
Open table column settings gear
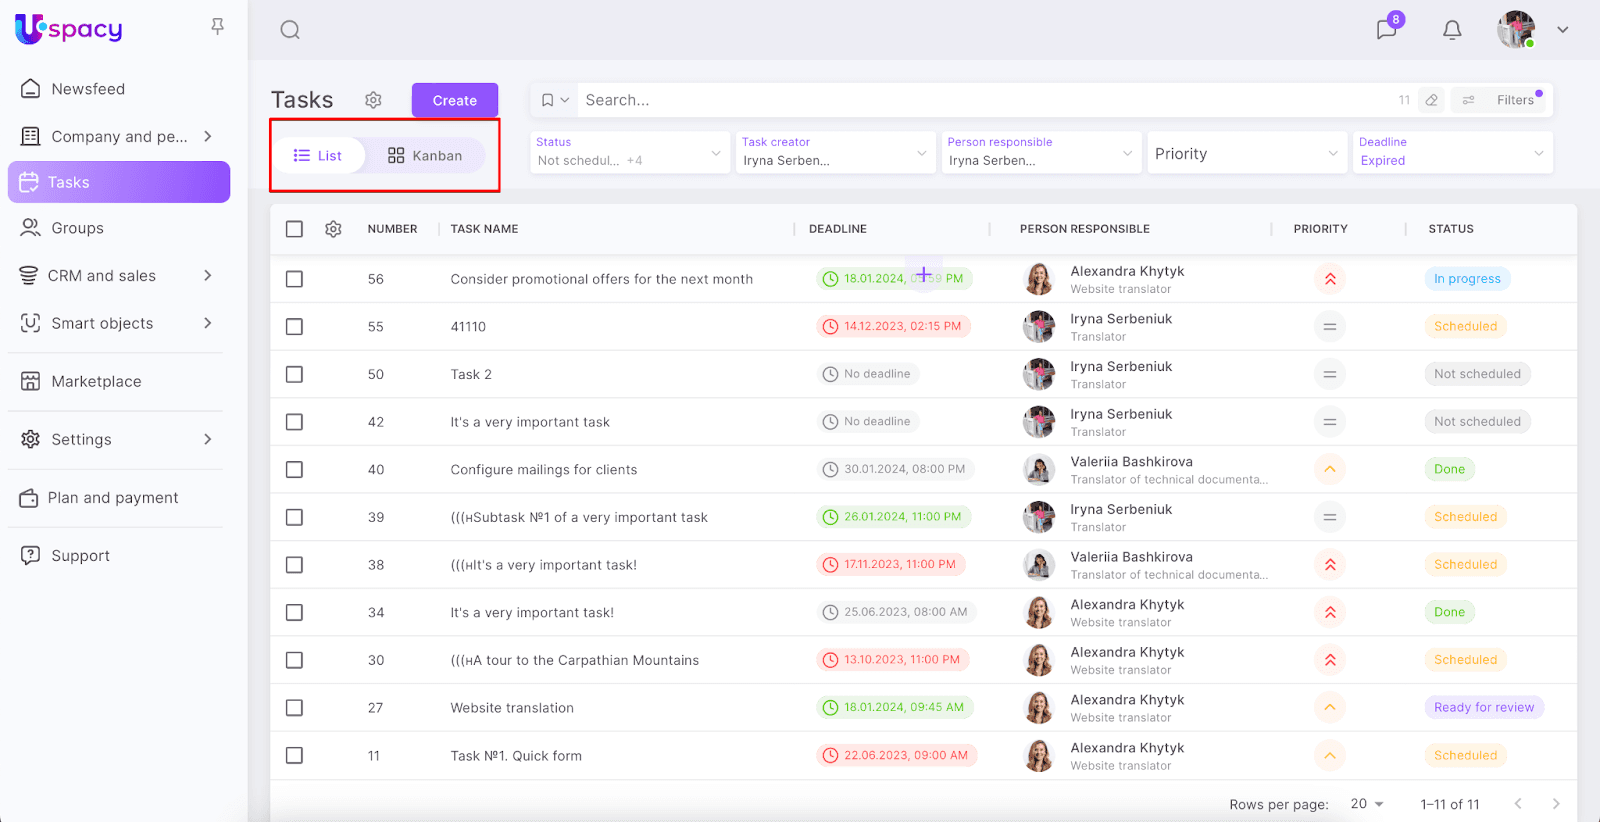(x=333, y=229)
